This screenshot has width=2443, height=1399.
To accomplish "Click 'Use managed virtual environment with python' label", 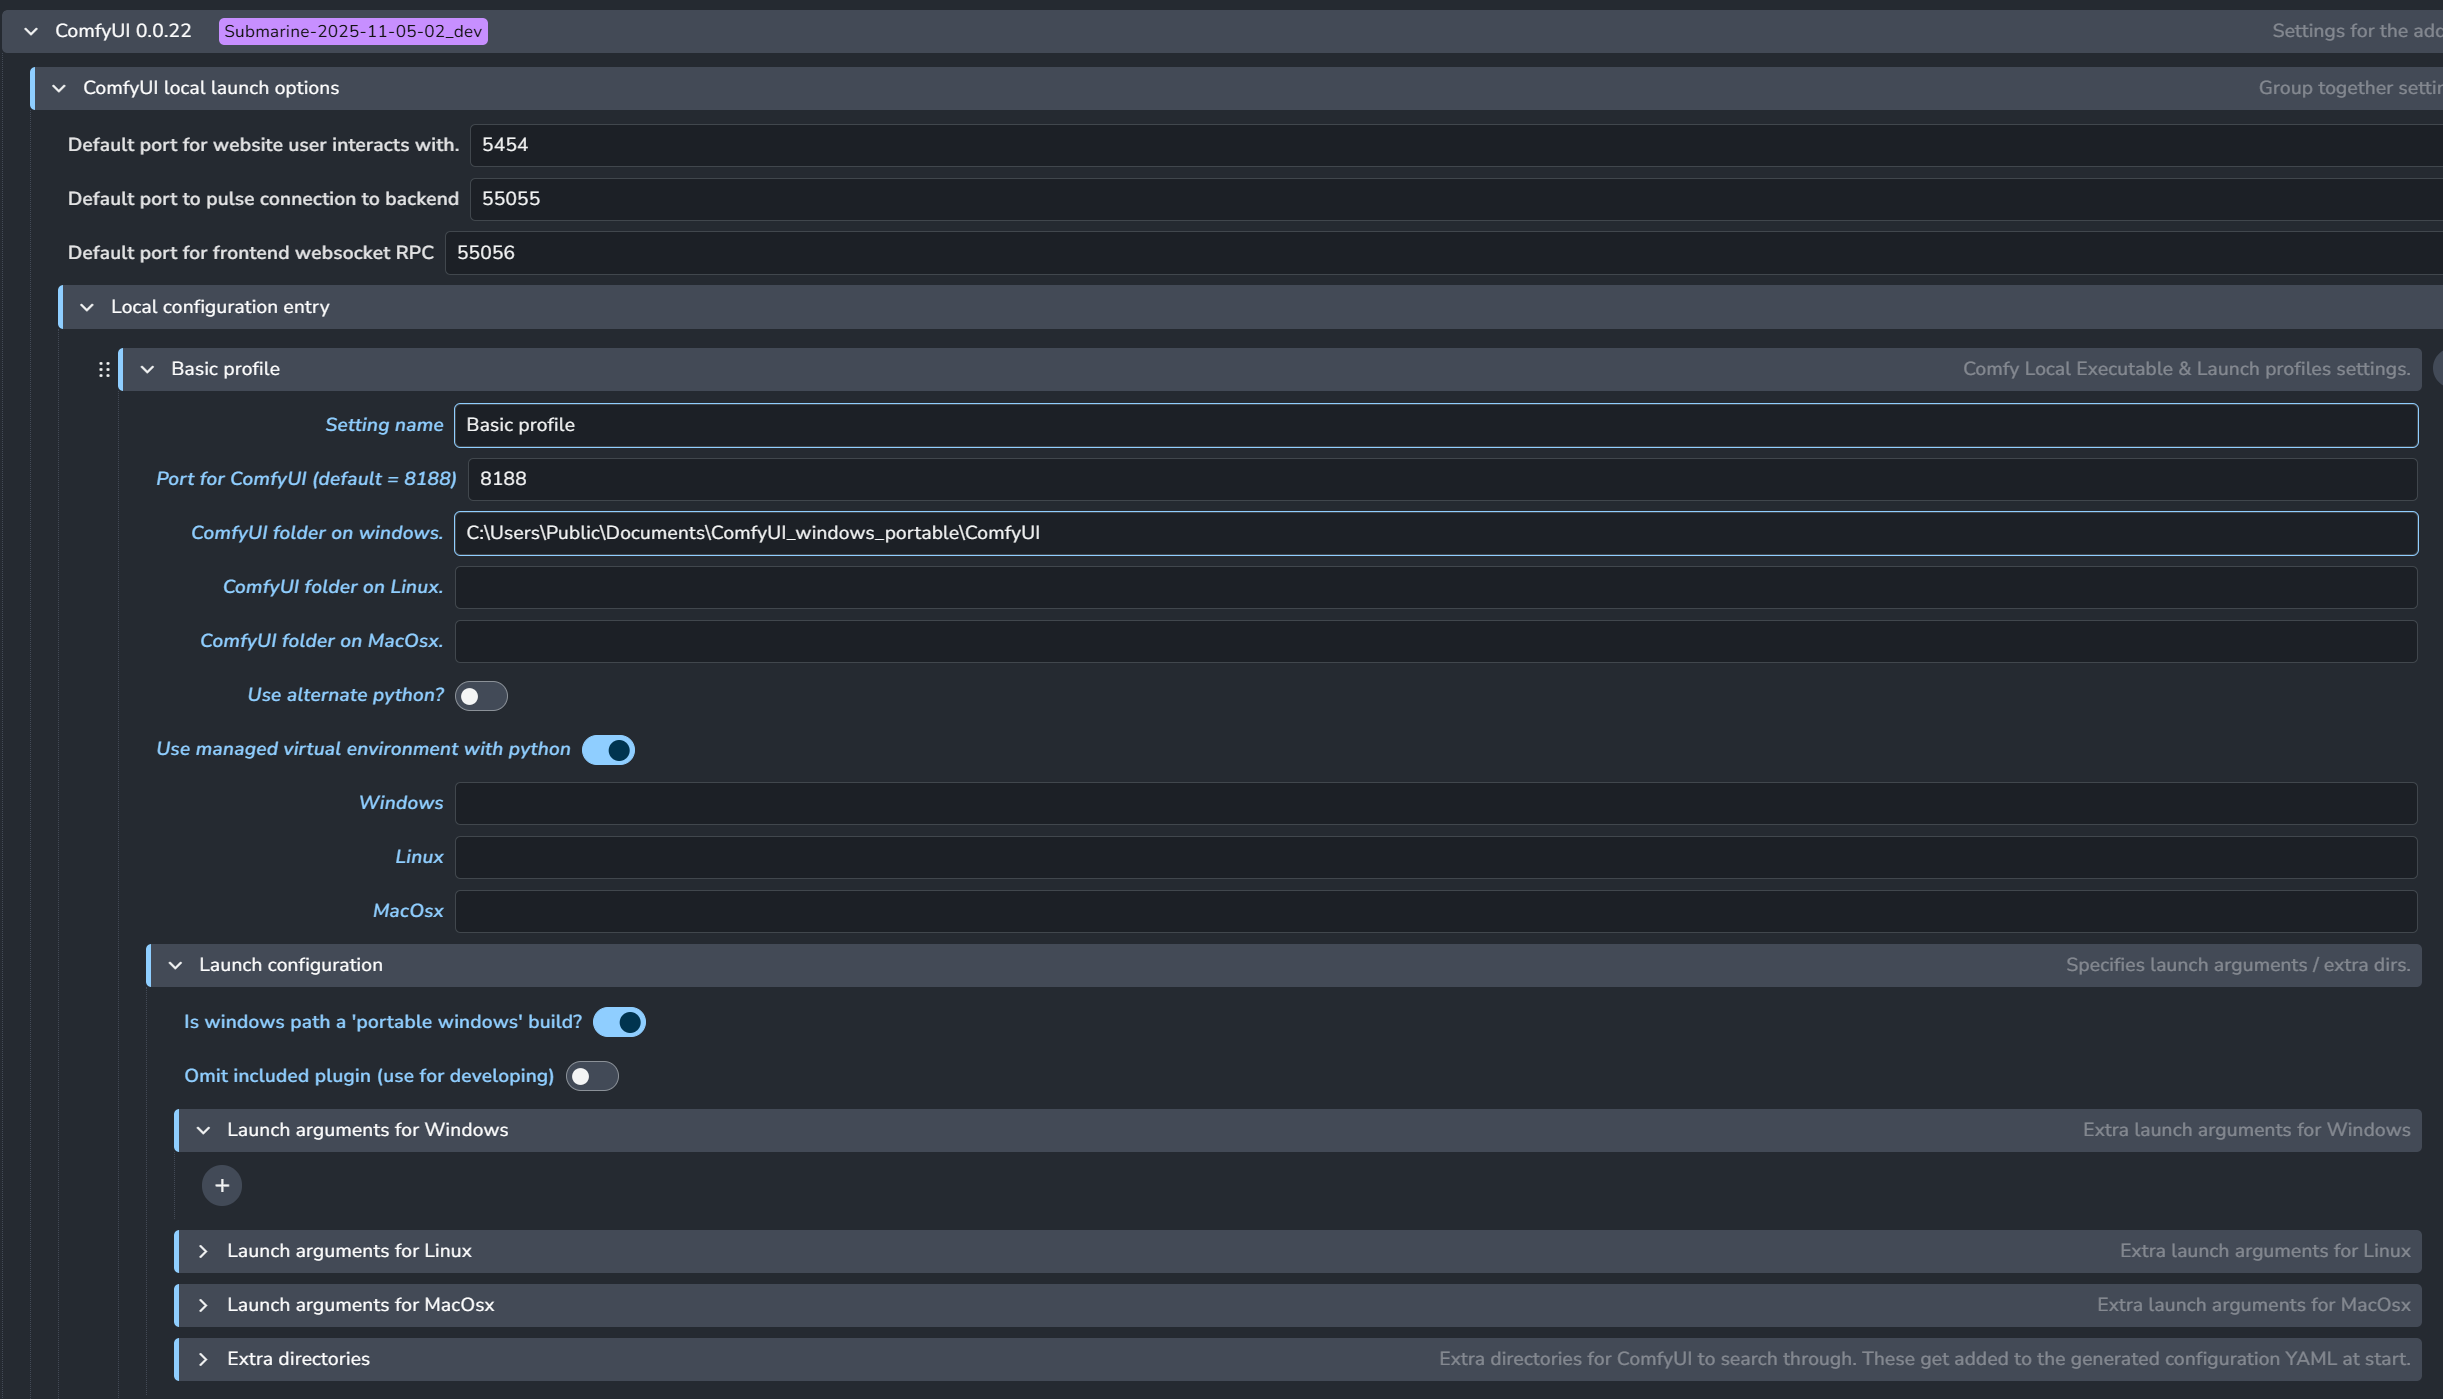I will (363, 749).
